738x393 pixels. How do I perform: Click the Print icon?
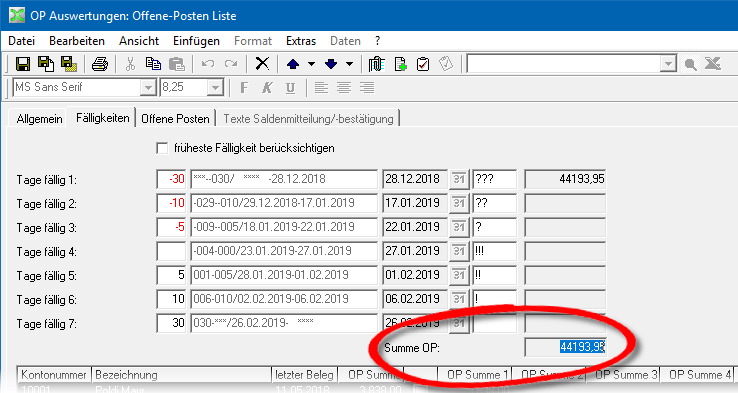pyautogui.click(x=99, y=64)
